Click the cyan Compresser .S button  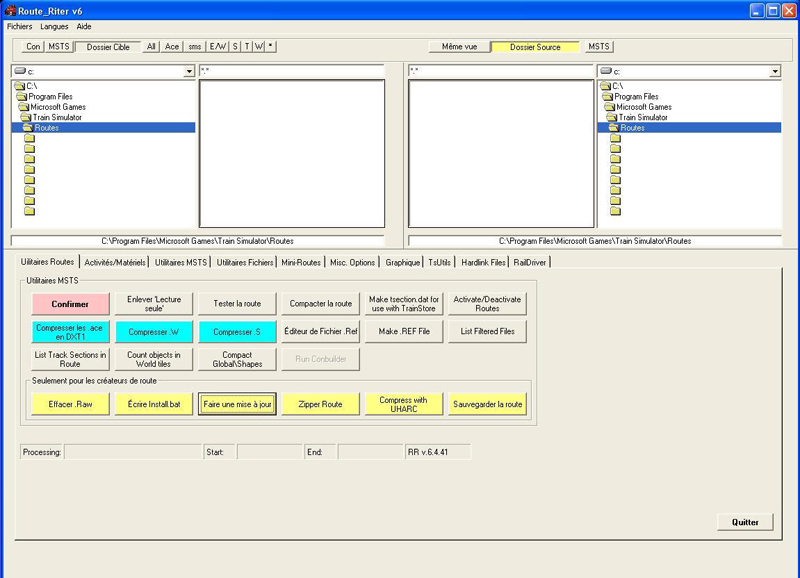click(237, 332)
